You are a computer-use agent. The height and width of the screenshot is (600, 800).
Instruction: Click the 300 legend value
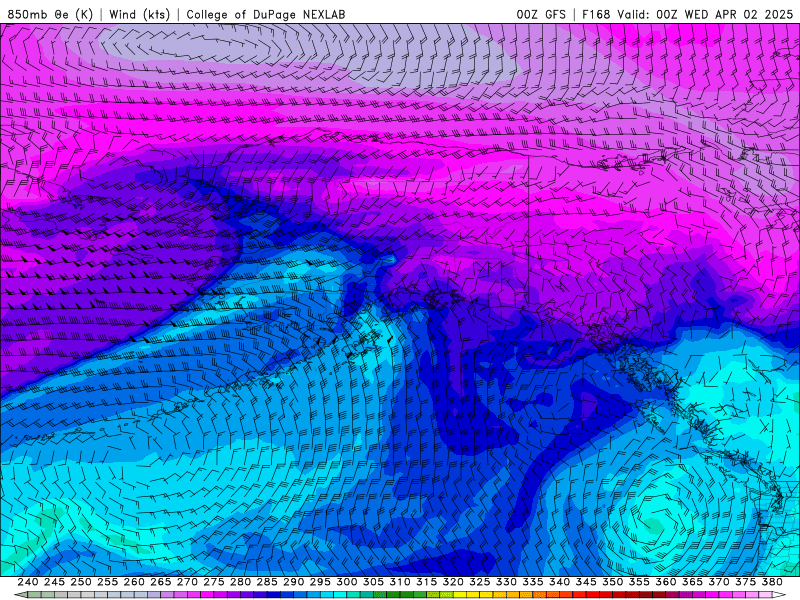pyautogui.click(x=346, y=582)
